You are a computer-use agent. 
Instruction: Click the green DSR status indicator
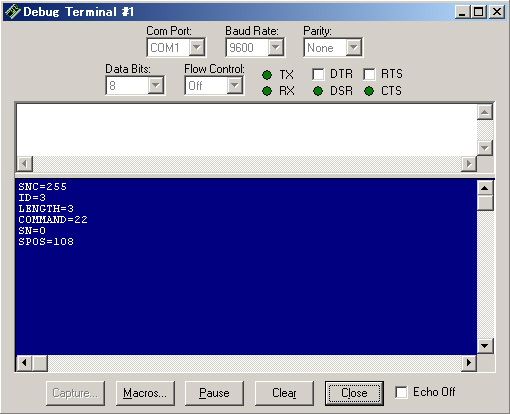(318, 91)
